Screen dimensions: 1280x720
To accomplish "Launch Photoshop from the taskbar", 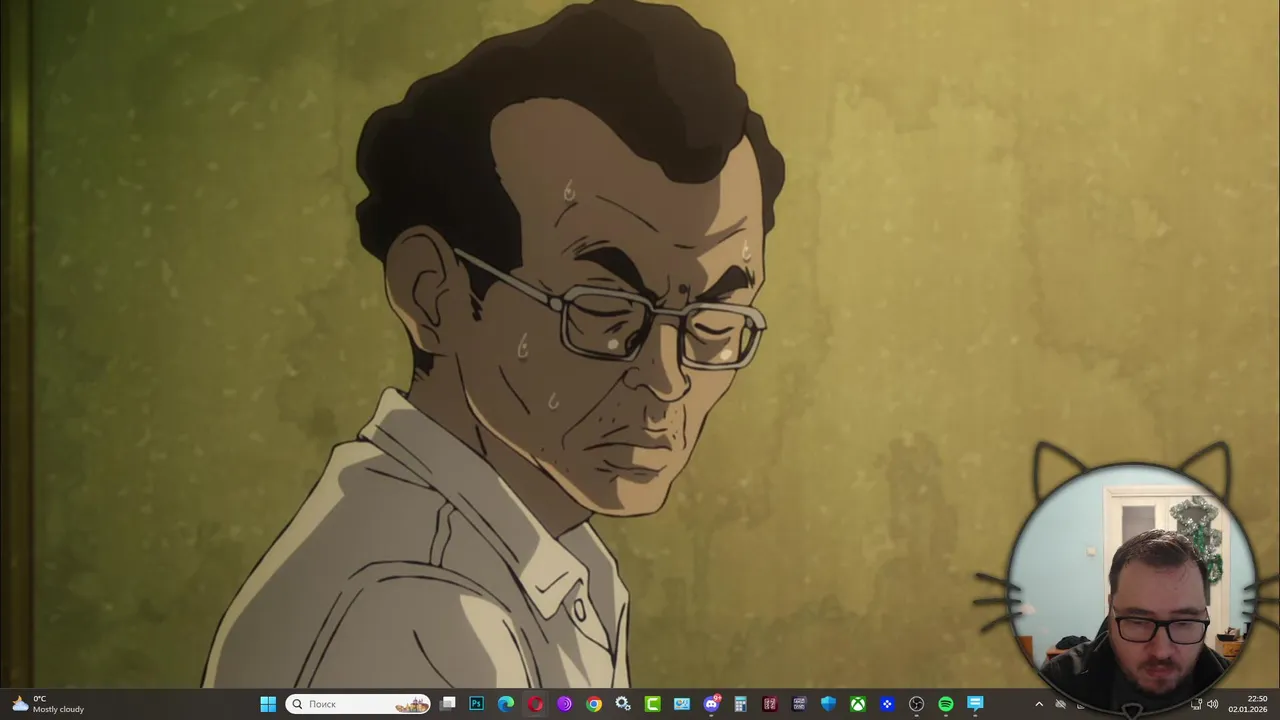I will 477,704.
